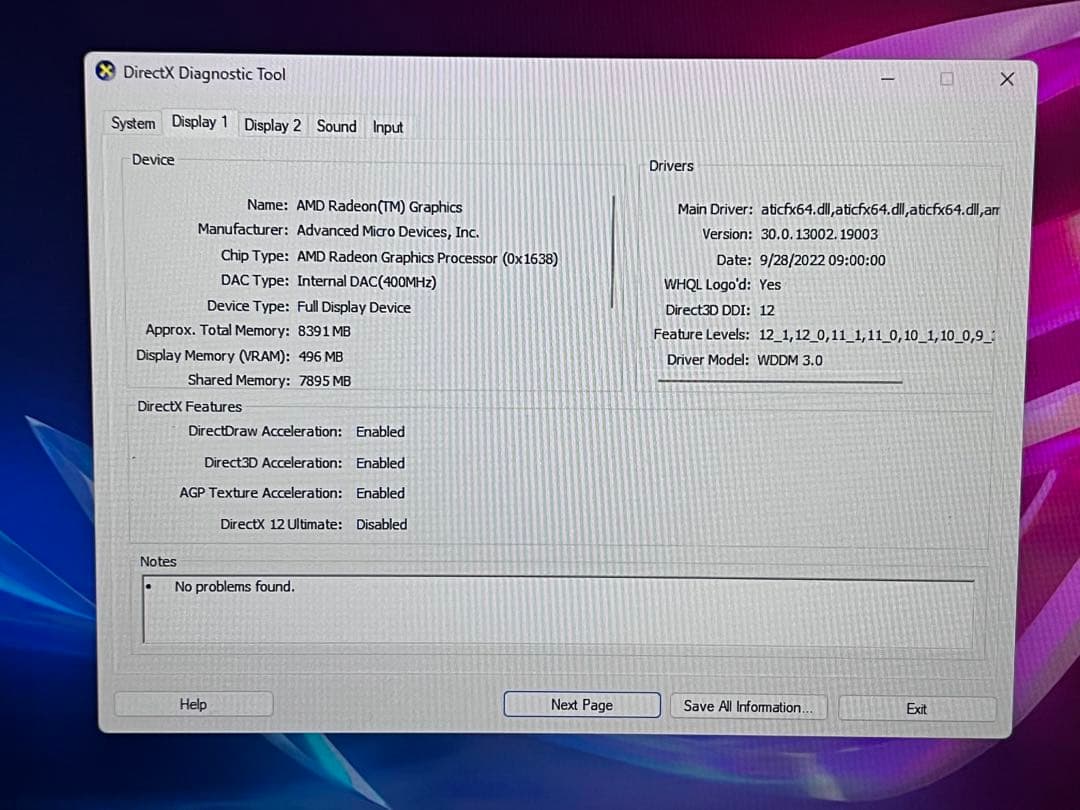Click DirectX 12 Ultimate 'Disabled' value
The height and width of the screenshot is (810, 1080).
click(382, 524)
